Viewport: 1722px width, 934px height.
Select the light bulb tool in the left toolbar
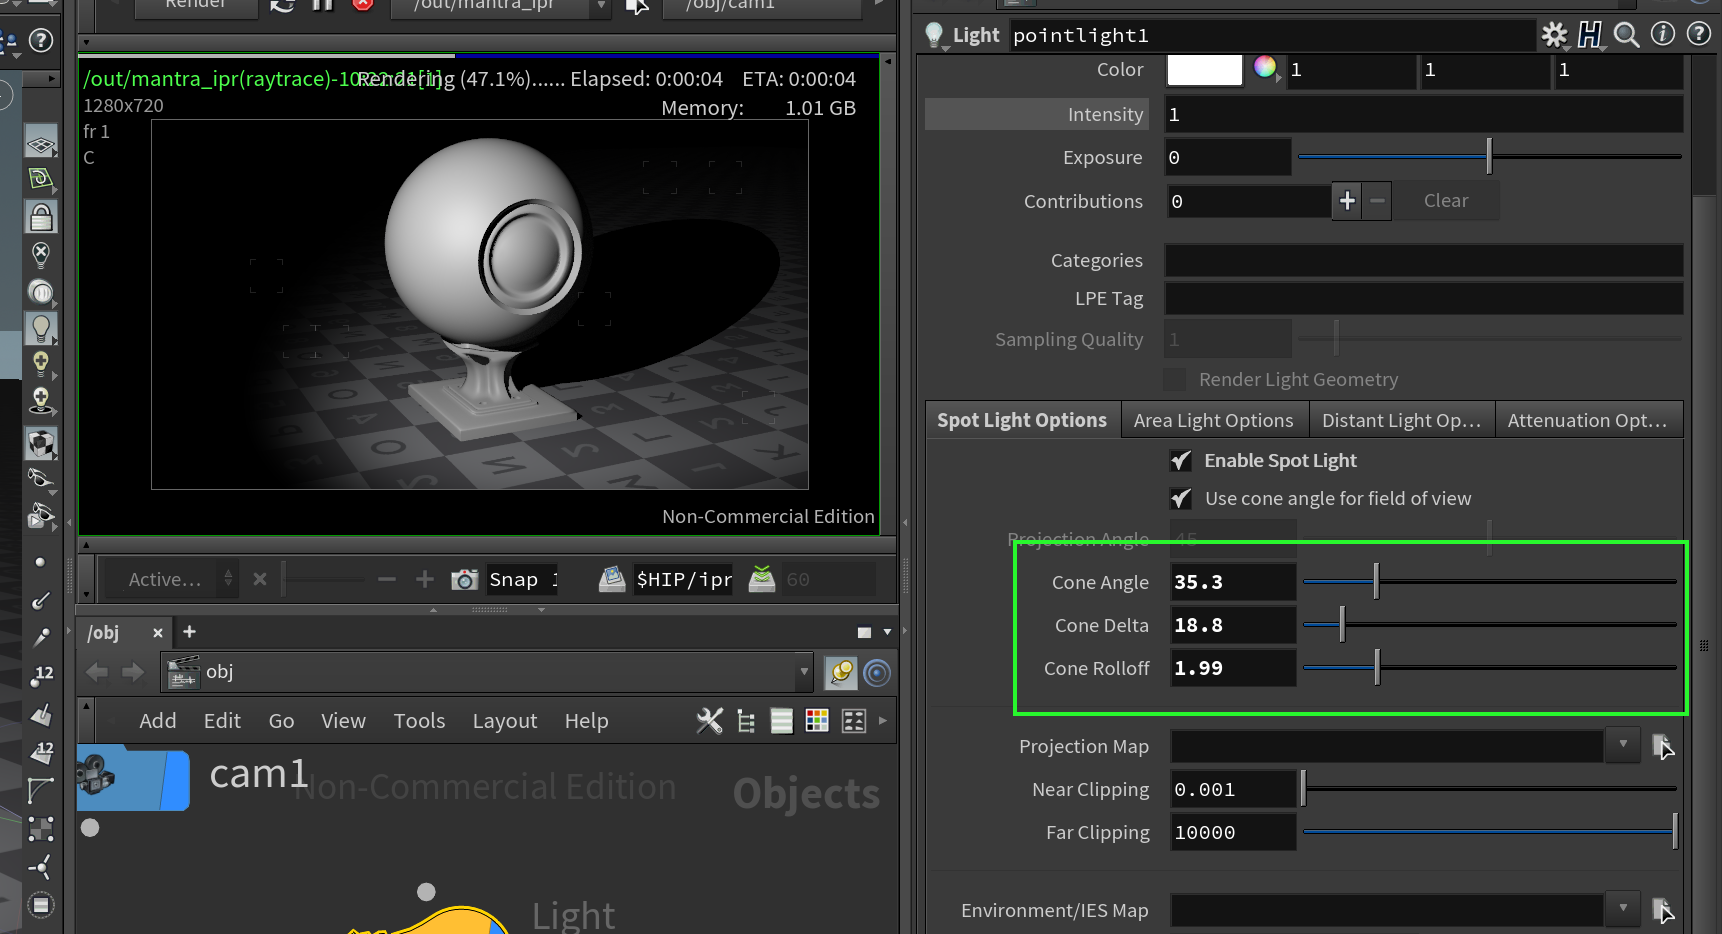click(41, 327)
